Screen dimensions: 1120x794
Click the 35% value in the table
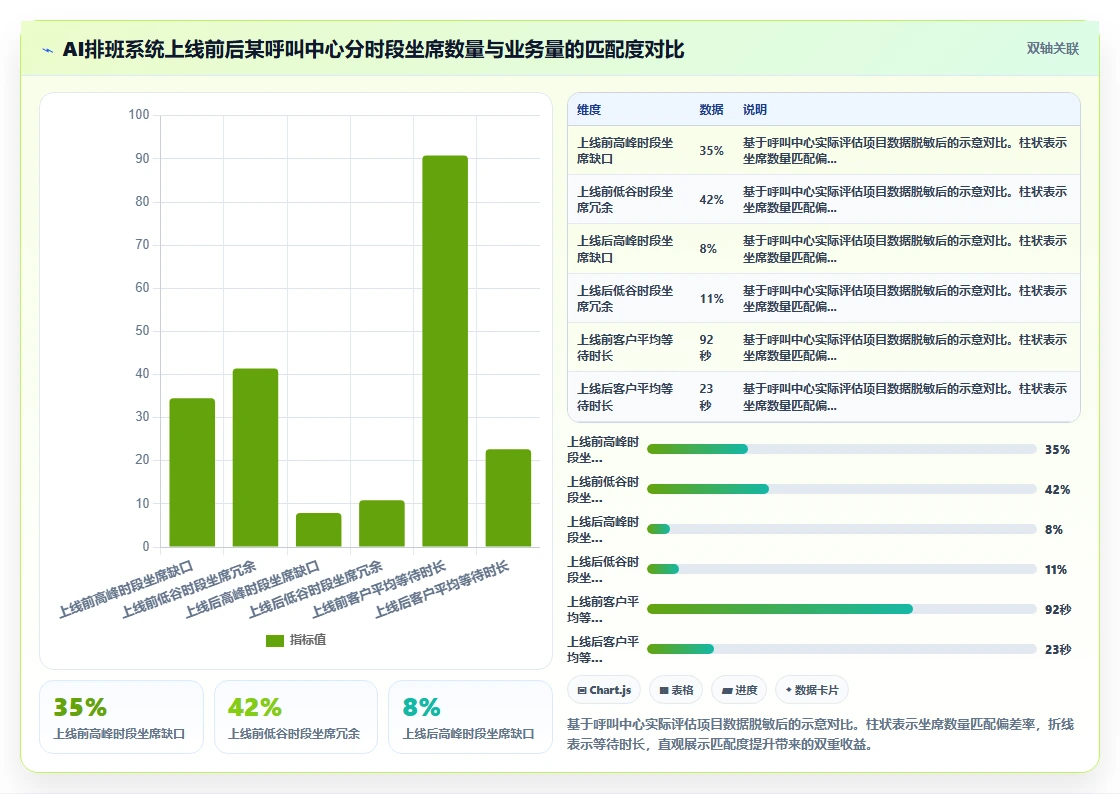pyautogui.click(x=711, y=151)
